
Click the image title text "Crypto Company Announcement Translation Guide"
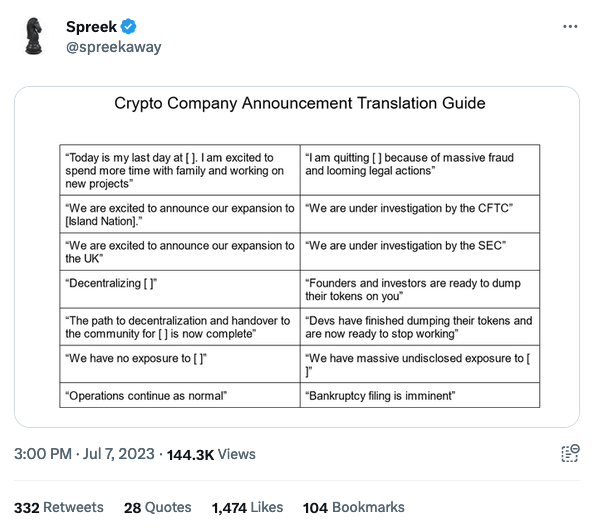pos(300,103)
